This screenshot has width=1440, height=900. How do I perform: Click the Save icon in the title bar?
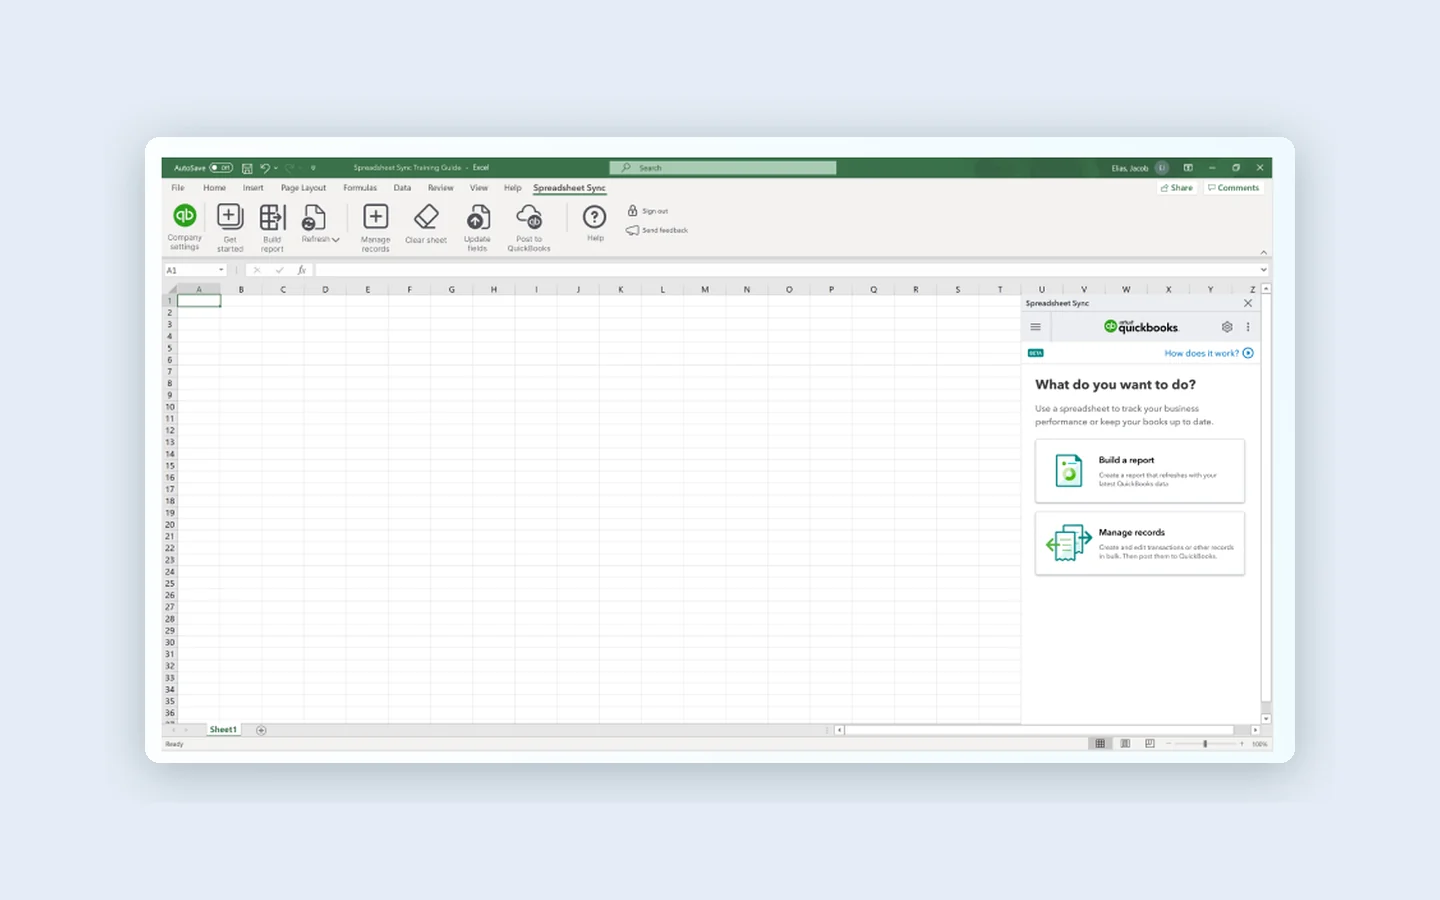click(247, 168)
